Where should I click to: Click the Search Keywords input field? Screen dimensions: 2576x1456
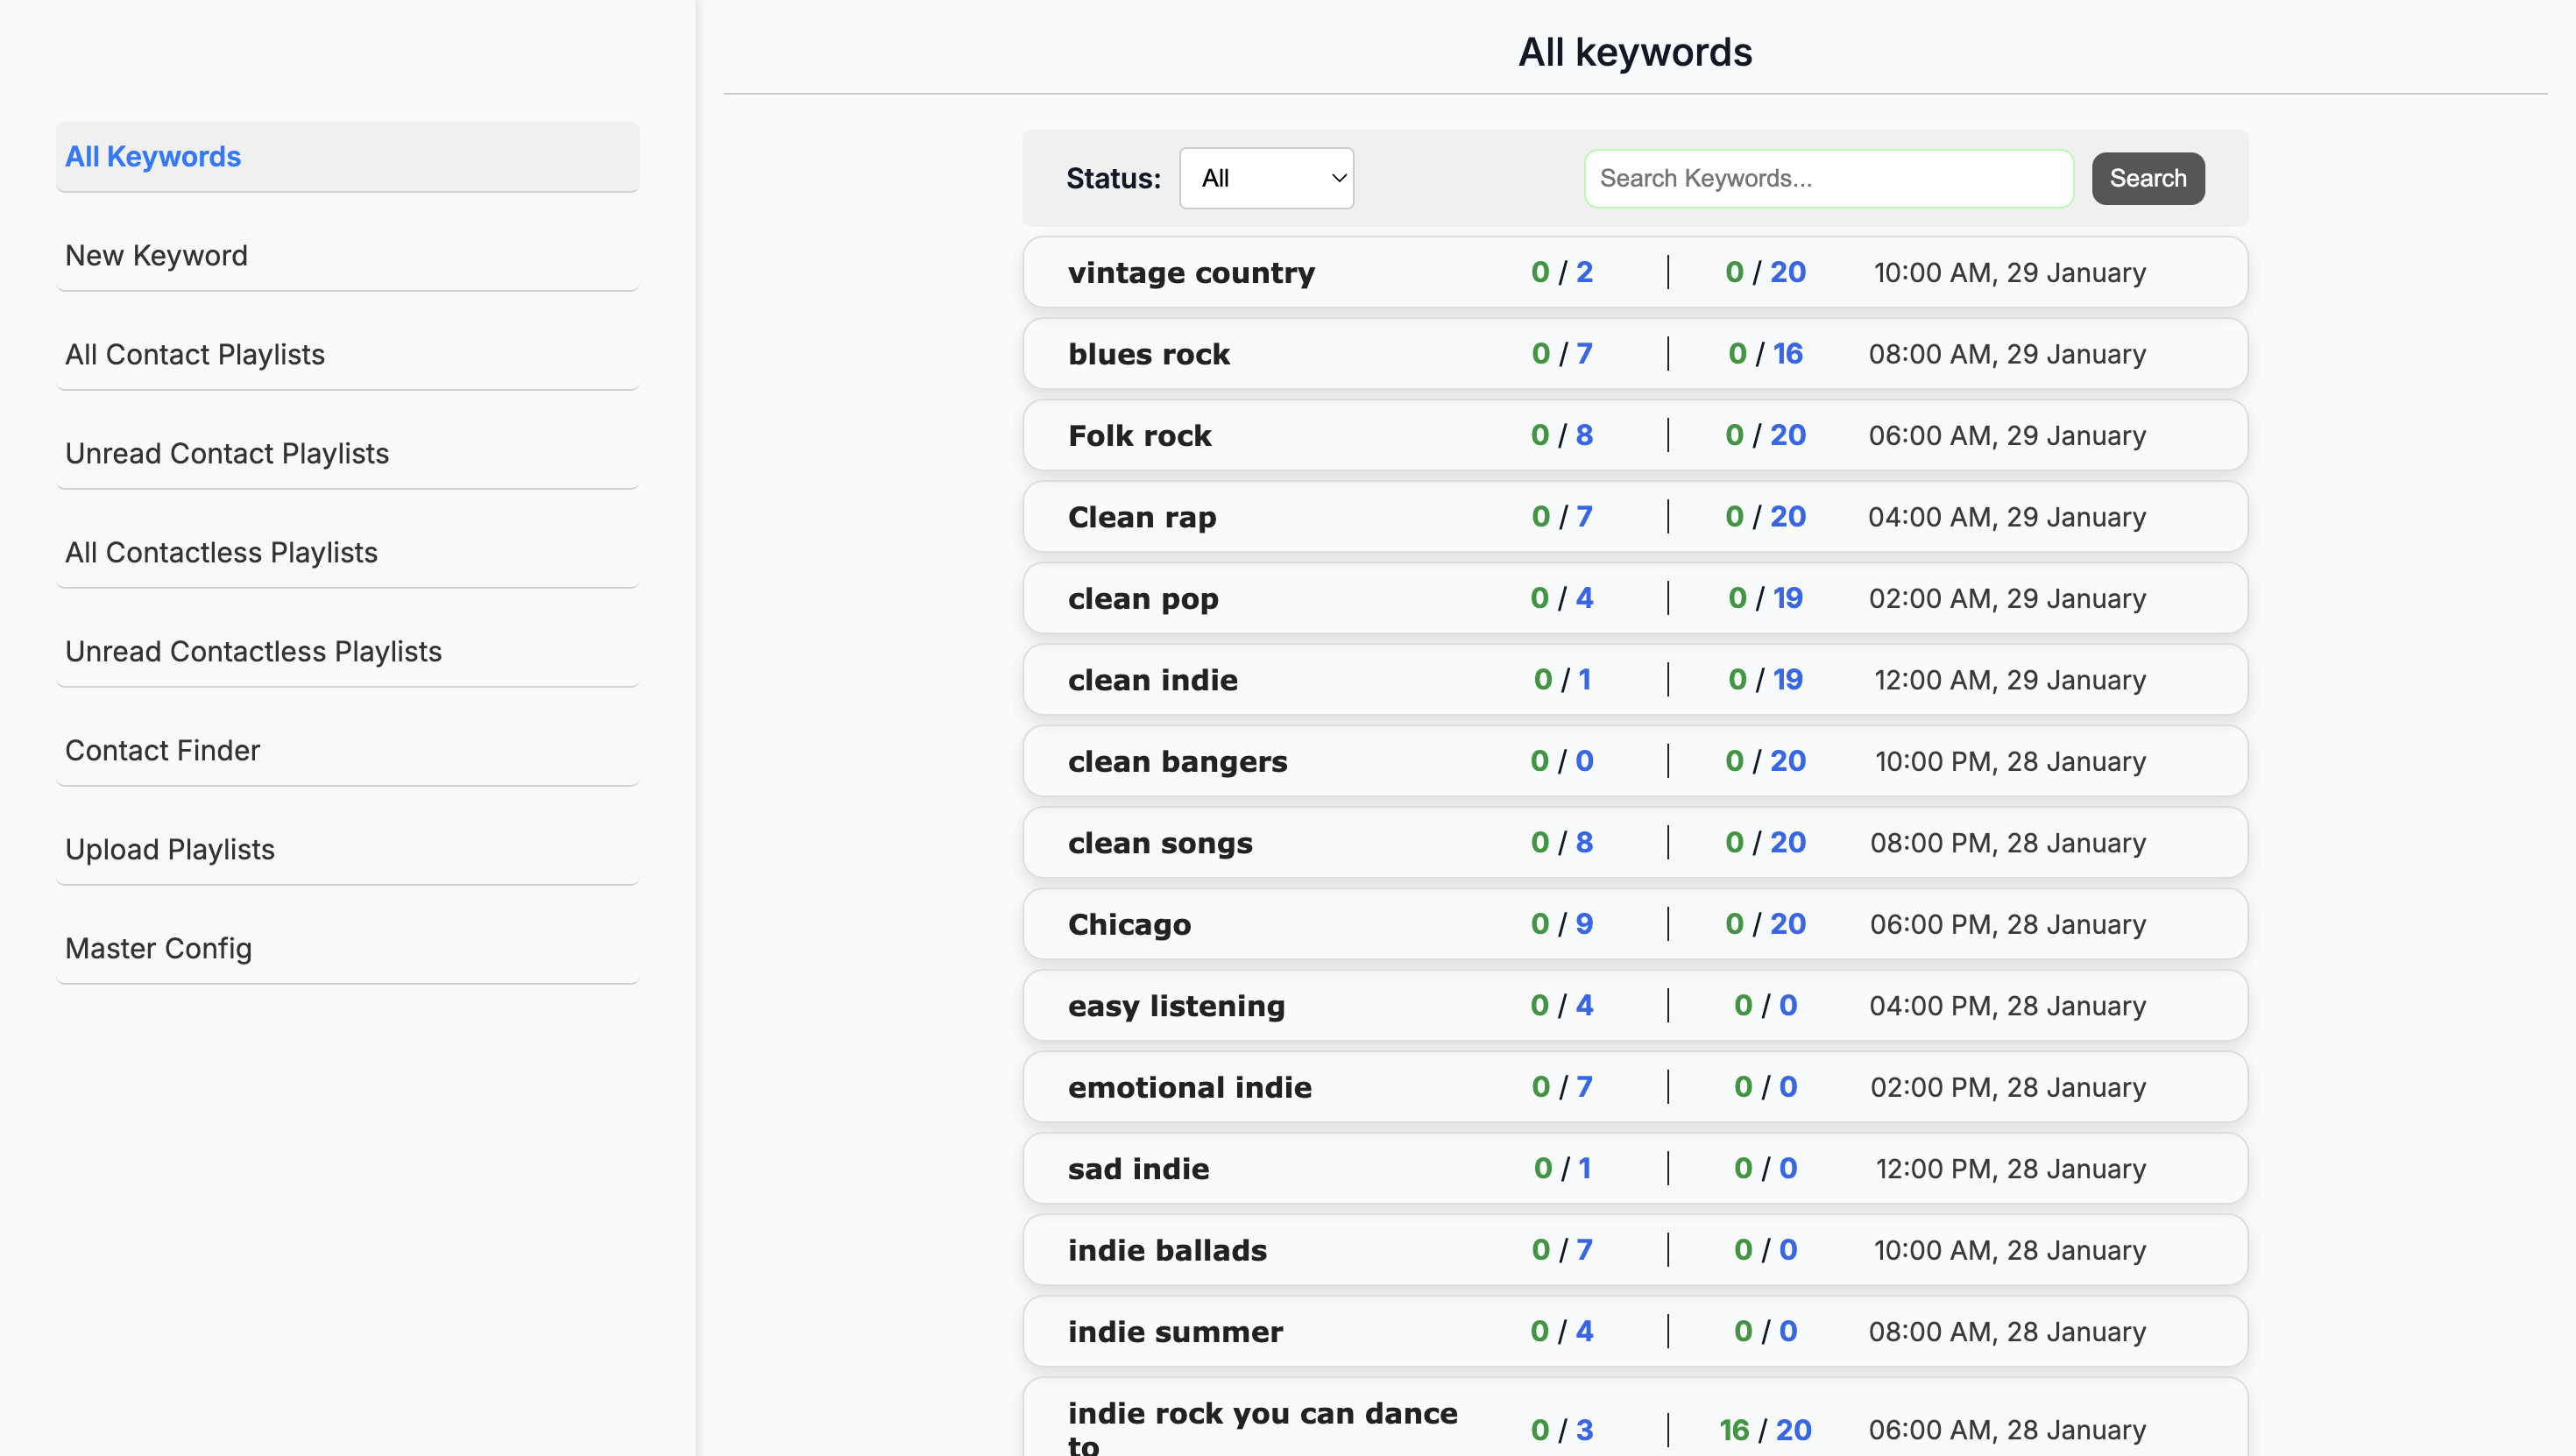pos(1828,178)
